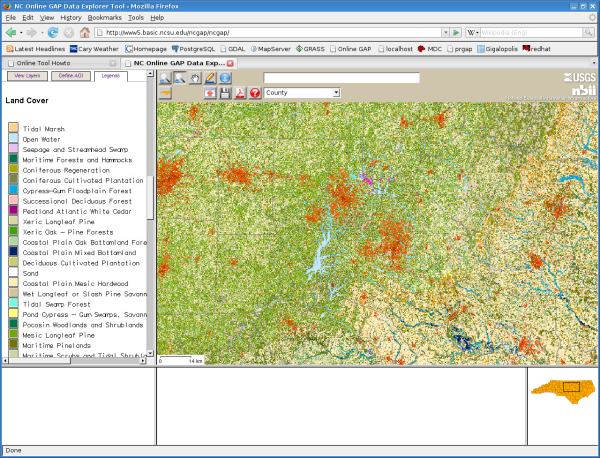Open the Bookmarks menu
Viewport: 600px width, 458px height.
[104, 18]
